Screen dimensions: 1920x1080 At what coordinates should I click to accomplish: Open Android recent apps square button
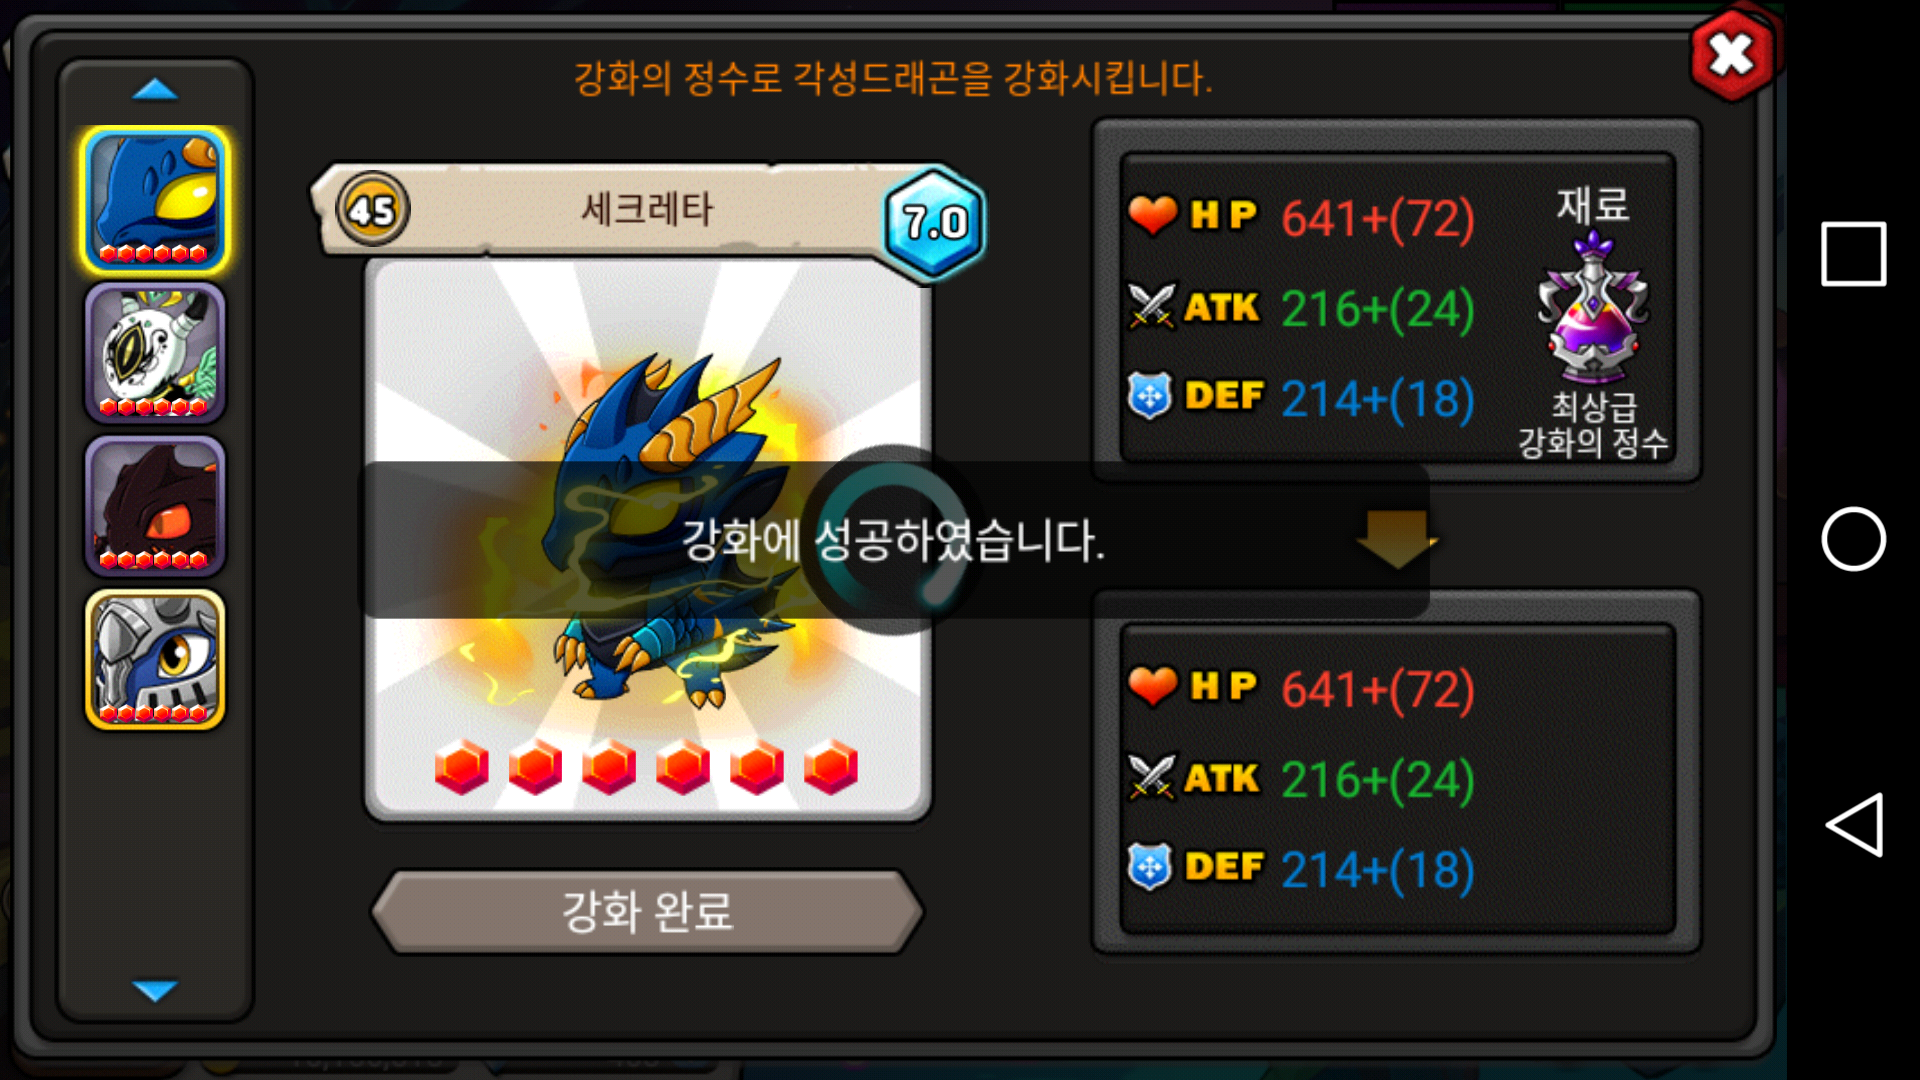(1853, 254)
